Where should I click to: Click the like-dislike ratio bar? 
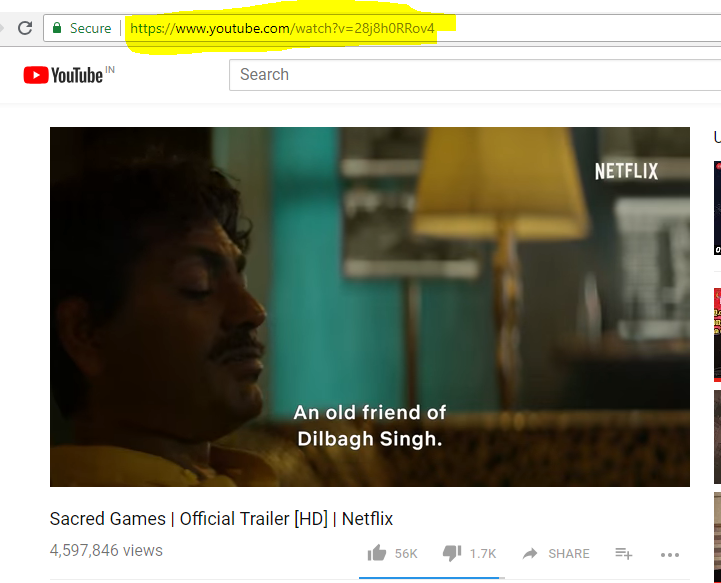coord(432,578)
